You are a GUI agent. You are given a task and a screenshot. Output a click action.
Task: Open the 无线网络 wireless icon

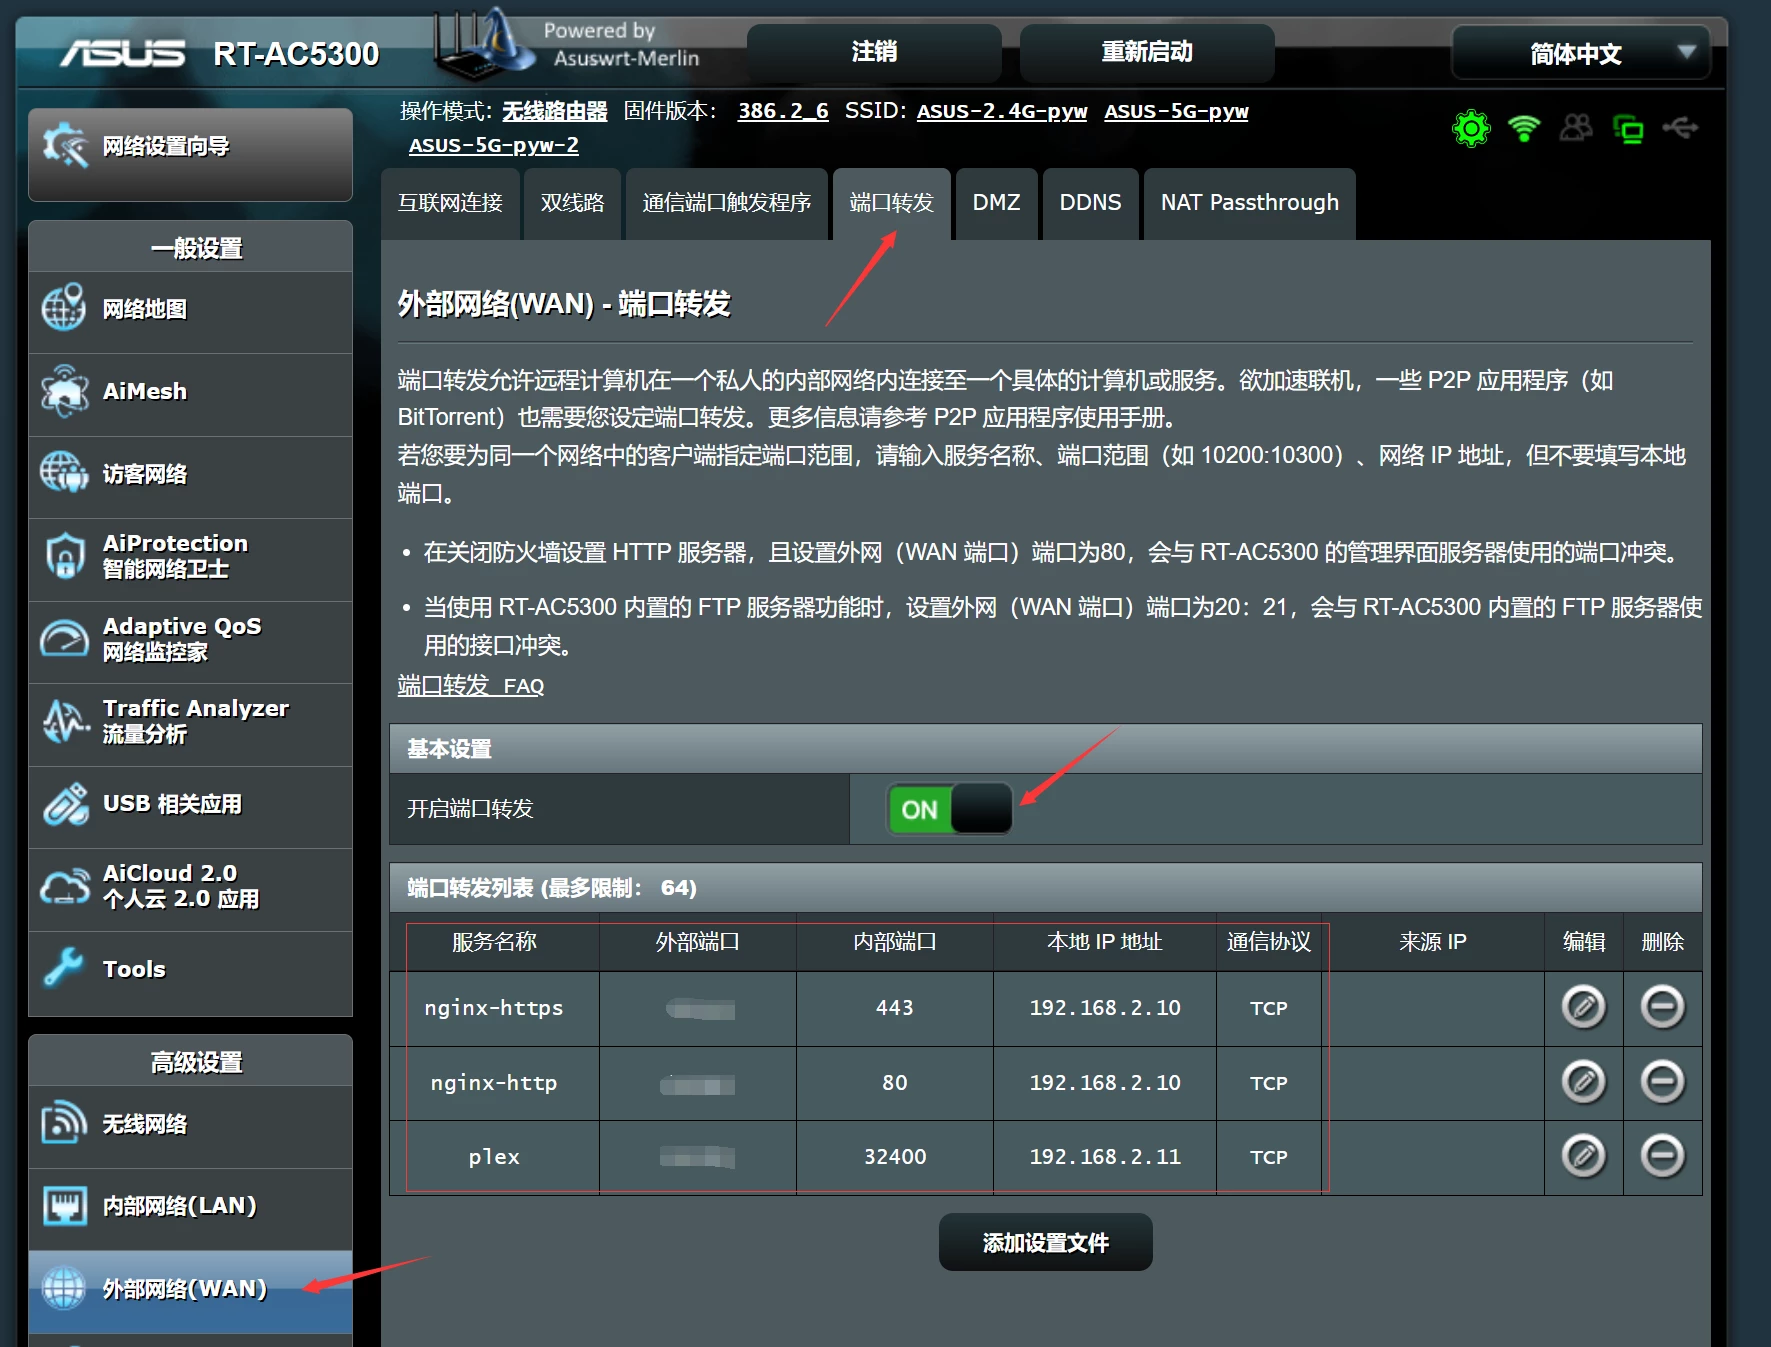pos(64,1123)
